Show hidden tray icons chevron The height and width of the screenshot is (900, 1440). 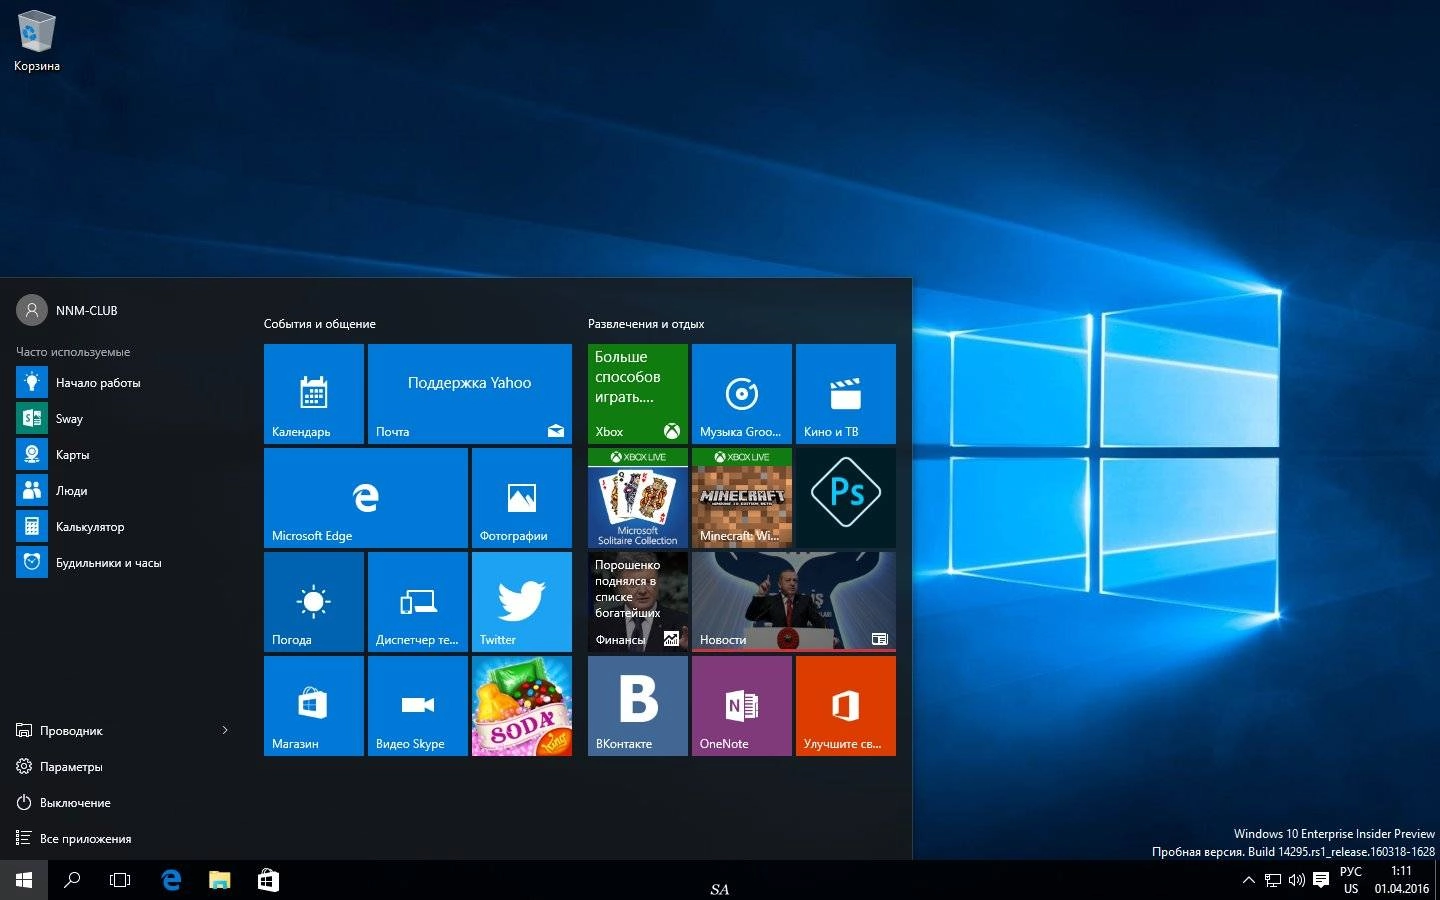[x=1248, y=880]
